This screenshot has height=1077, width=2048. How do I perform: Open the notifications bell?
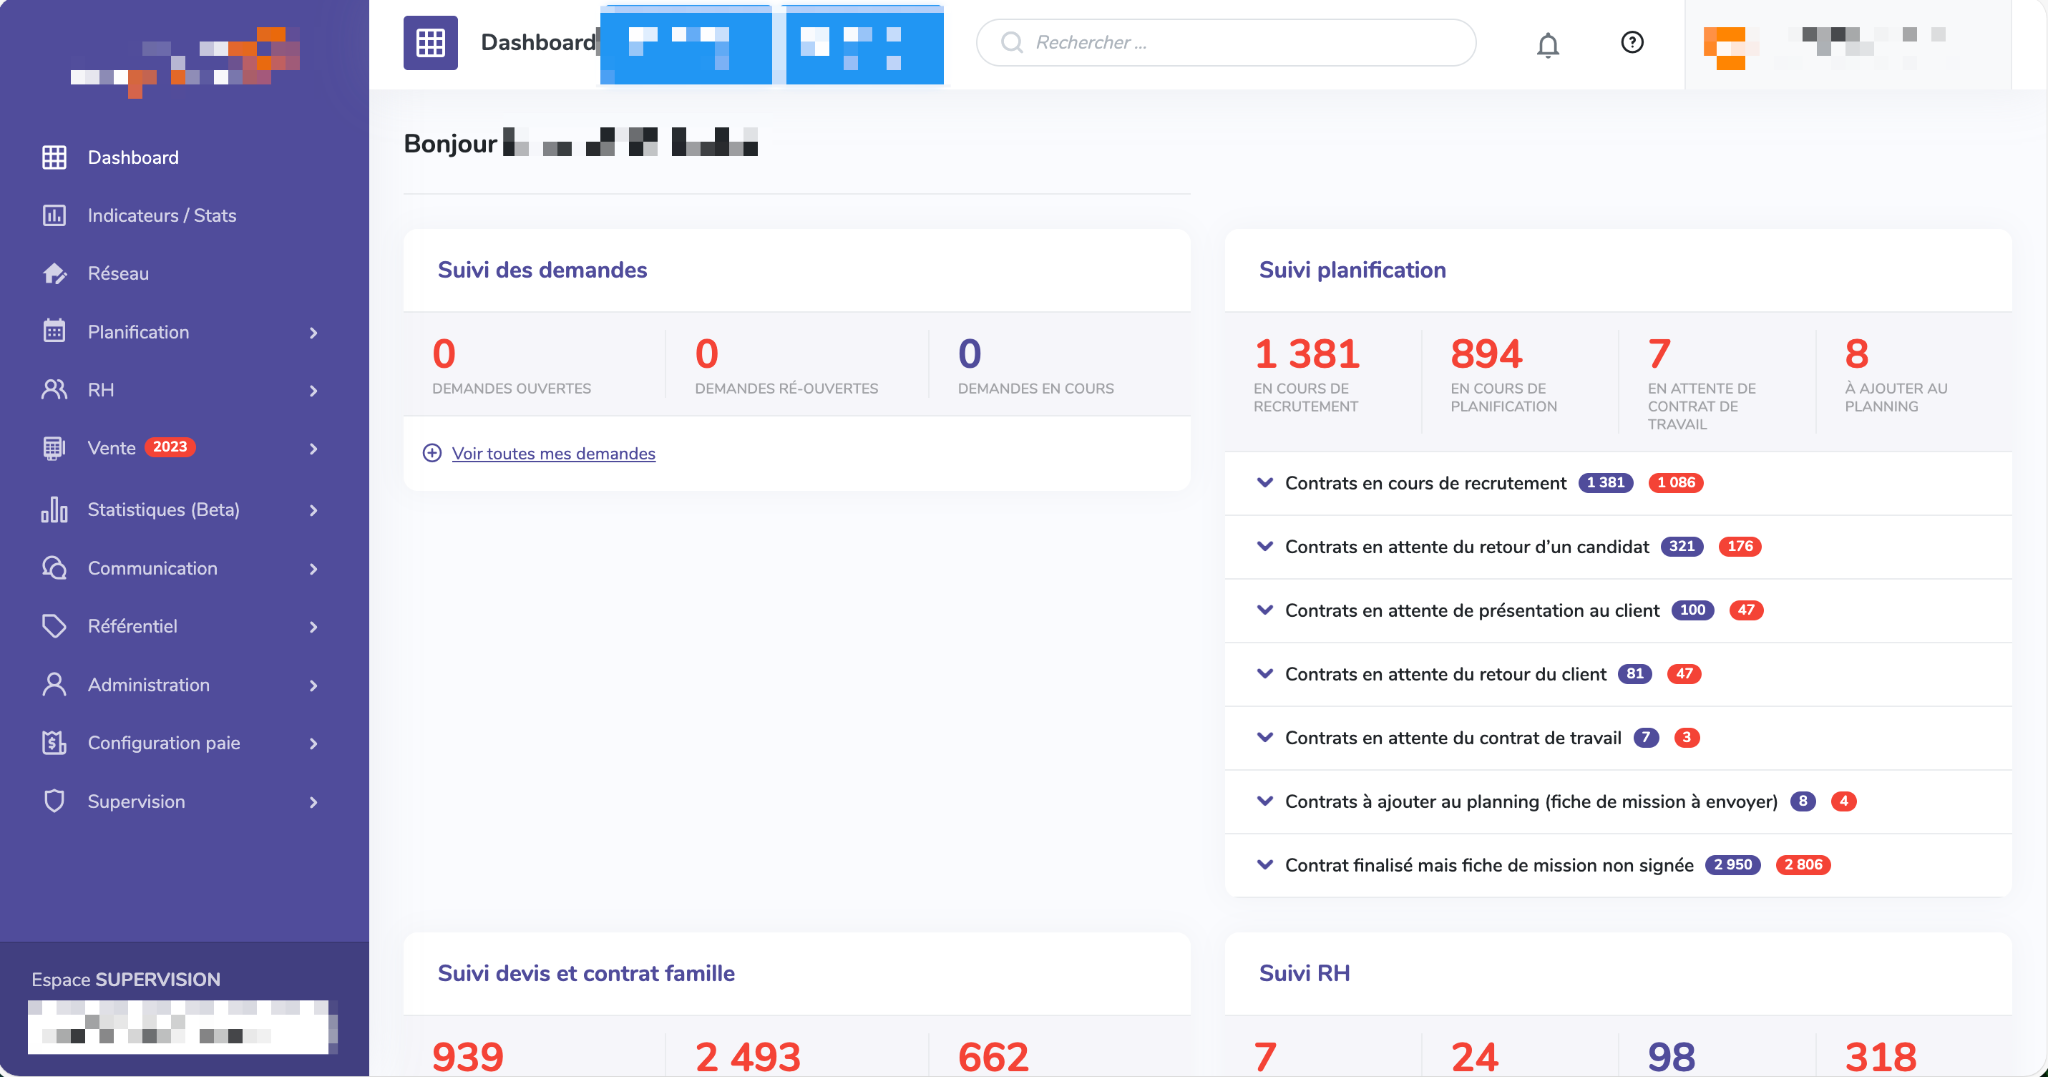(x=1547, y=44)
